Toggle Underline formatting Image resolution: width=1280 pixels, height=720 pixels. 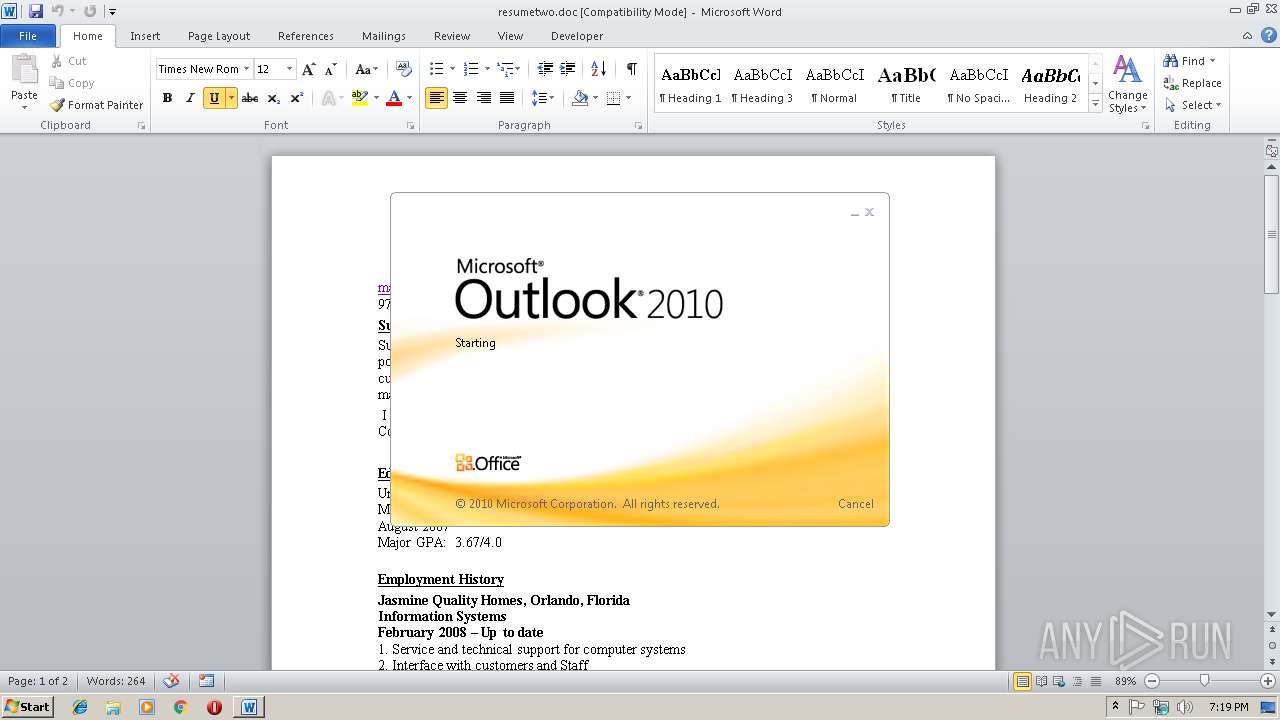(214, 98)
